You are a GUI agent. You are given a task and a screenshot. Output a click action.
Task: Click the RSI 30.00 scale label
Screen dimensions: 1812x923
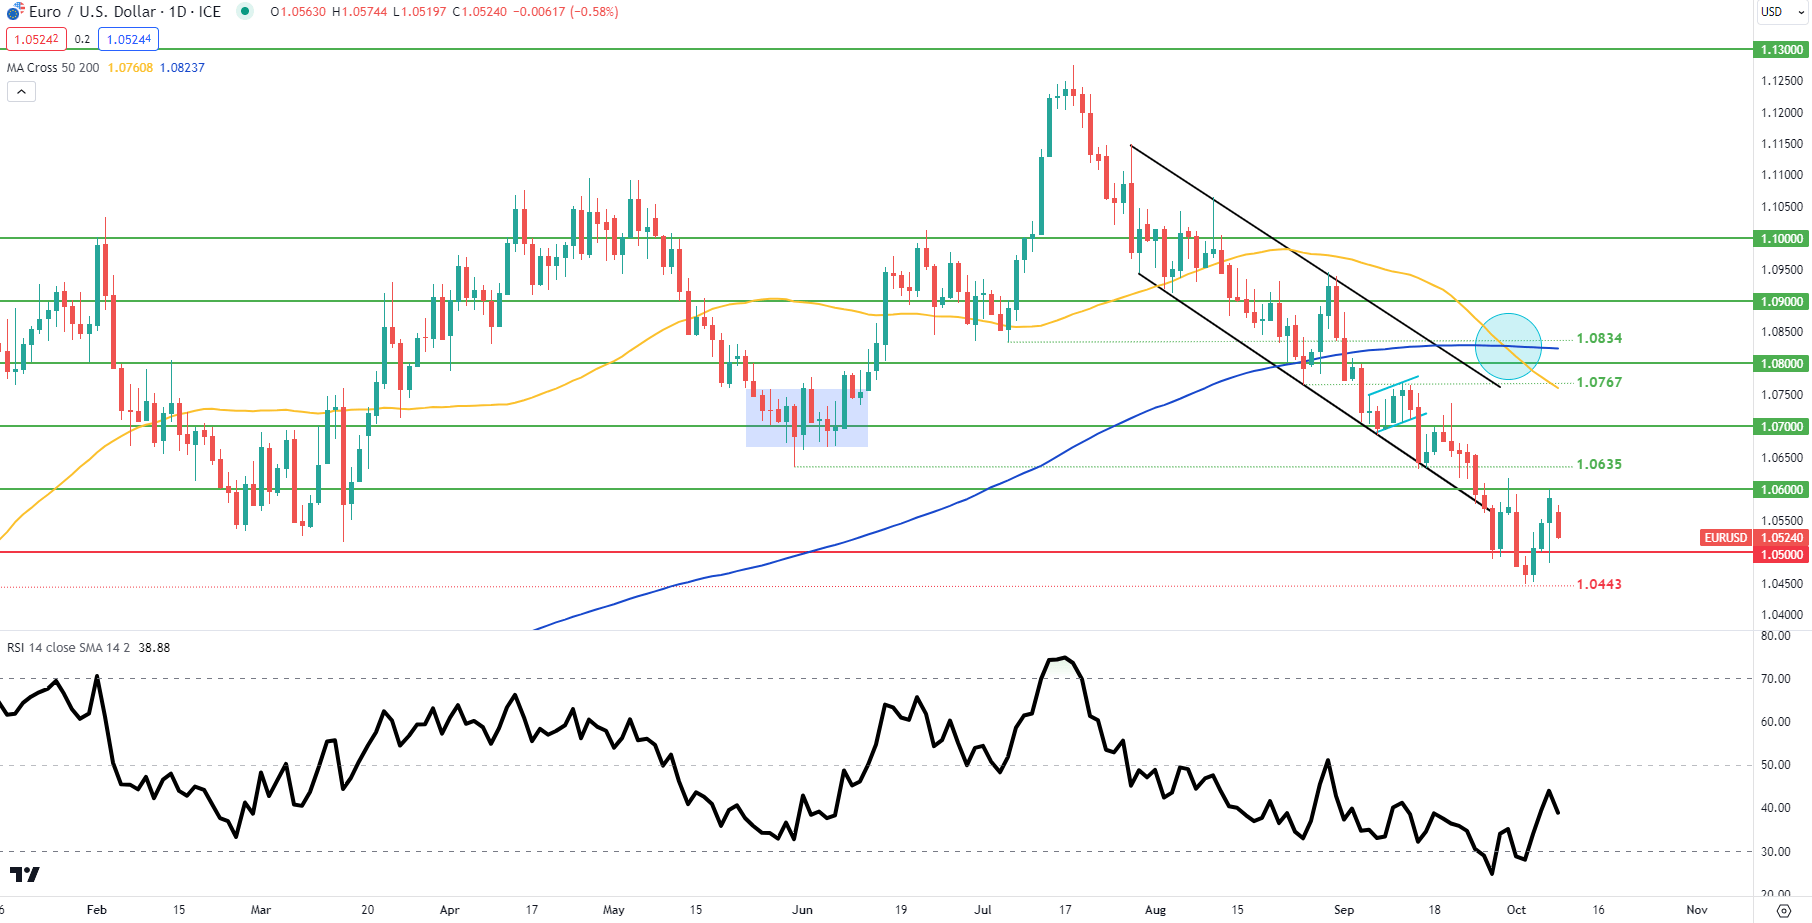[1776, 851]
